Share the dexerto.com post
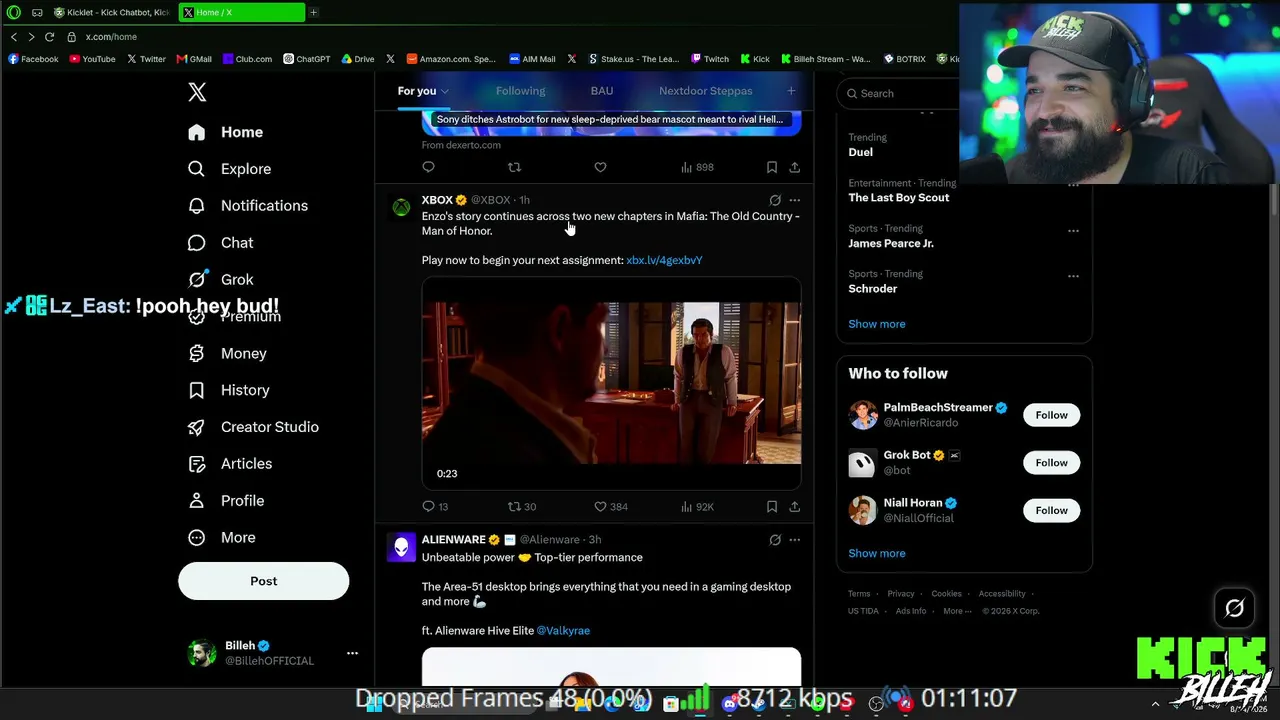 tap(794, 167)
